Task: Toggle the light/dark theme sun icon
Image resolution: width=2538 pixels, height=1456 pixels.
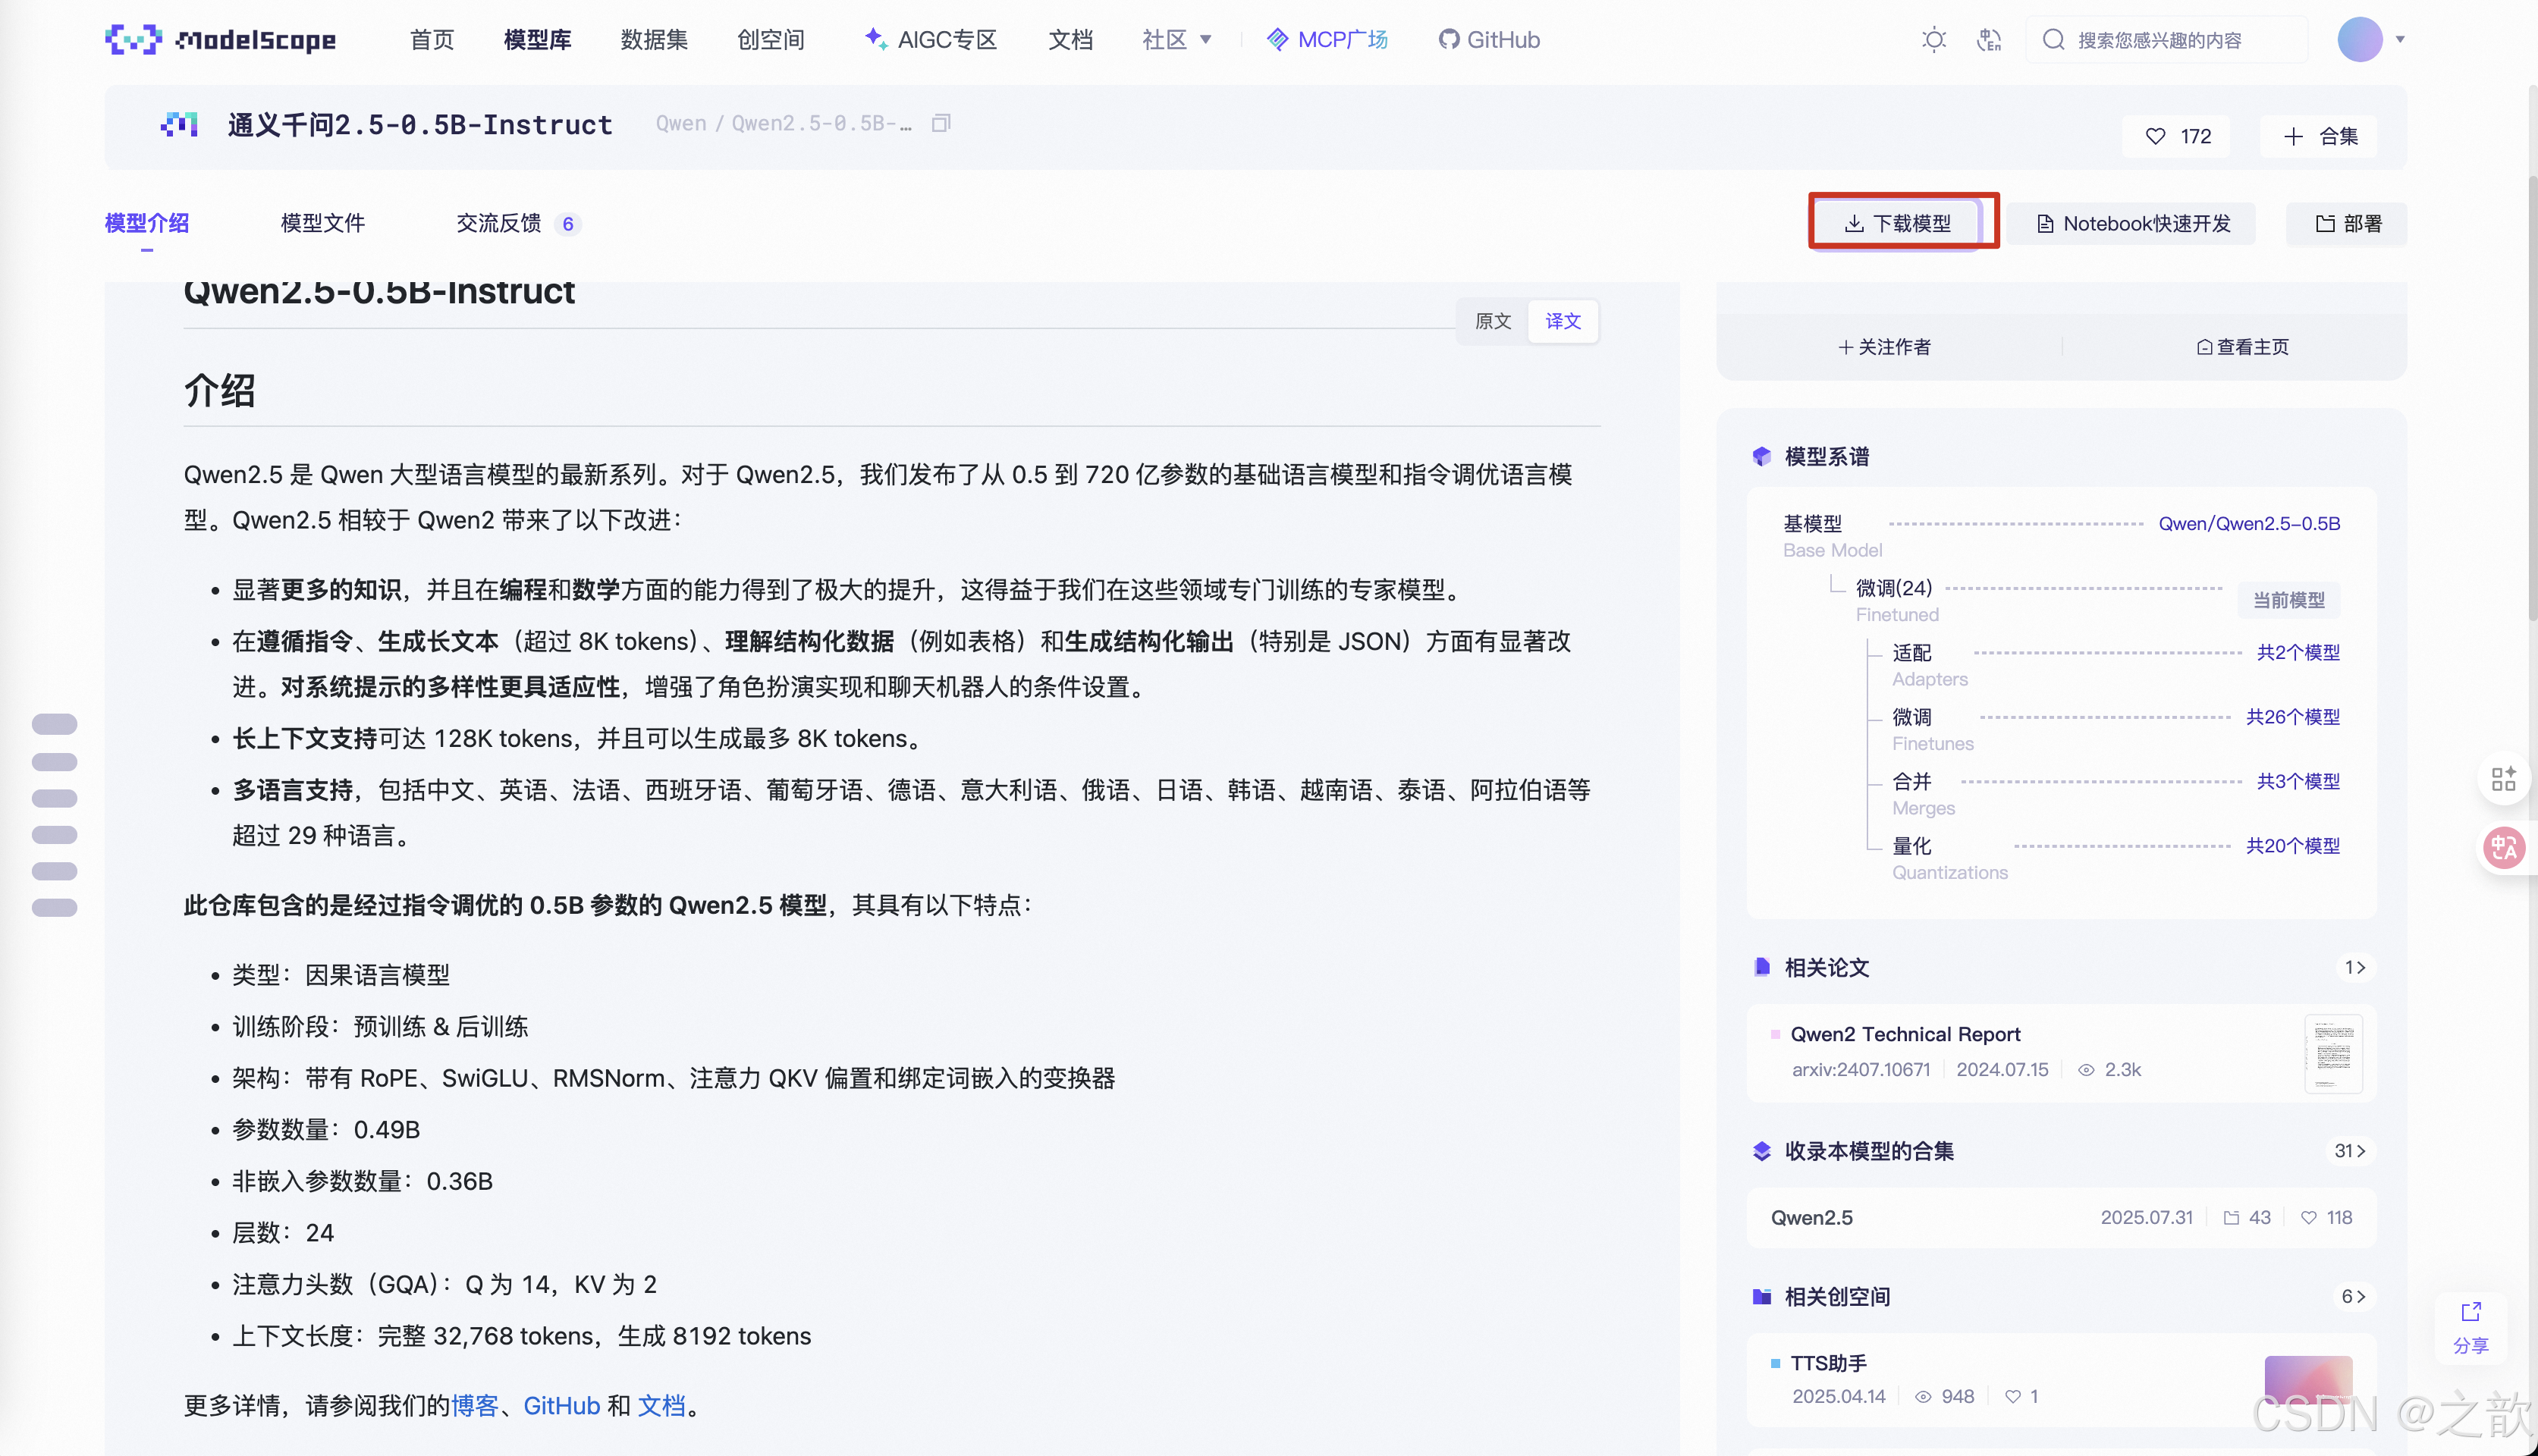Action: [1933, 40]
